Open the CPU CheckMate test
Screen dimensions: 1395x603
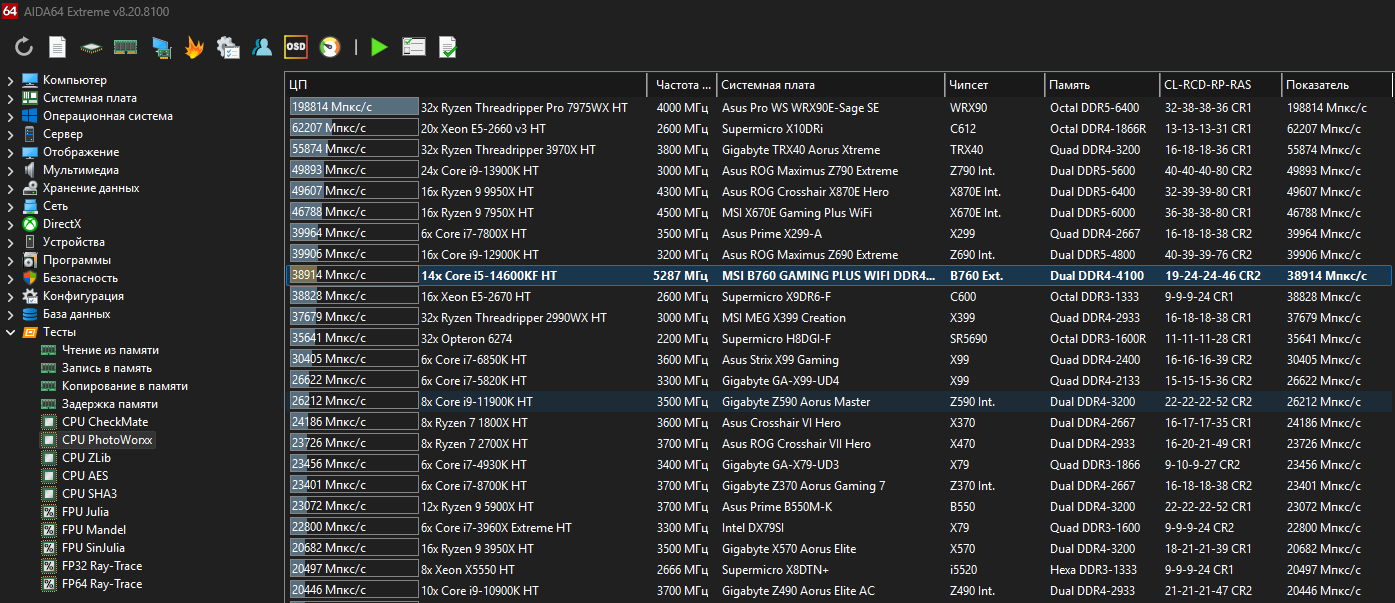[x=105, y=422]
